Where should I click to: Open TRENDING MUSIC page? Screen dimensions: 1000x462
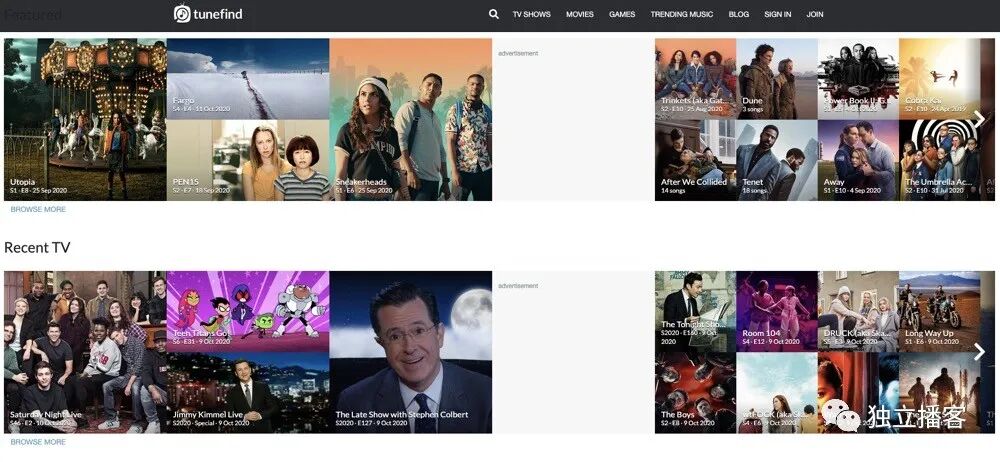click(x=682, y=14)
